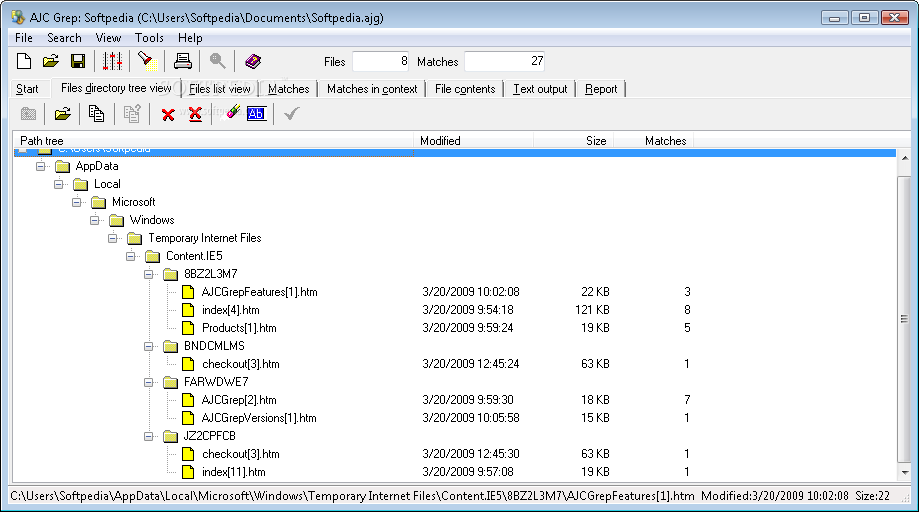Viewport: 919px width, 512px height.
Task: Select the AJCGrepFeatures[1].htm file
Action: click(x=260, y=292)
